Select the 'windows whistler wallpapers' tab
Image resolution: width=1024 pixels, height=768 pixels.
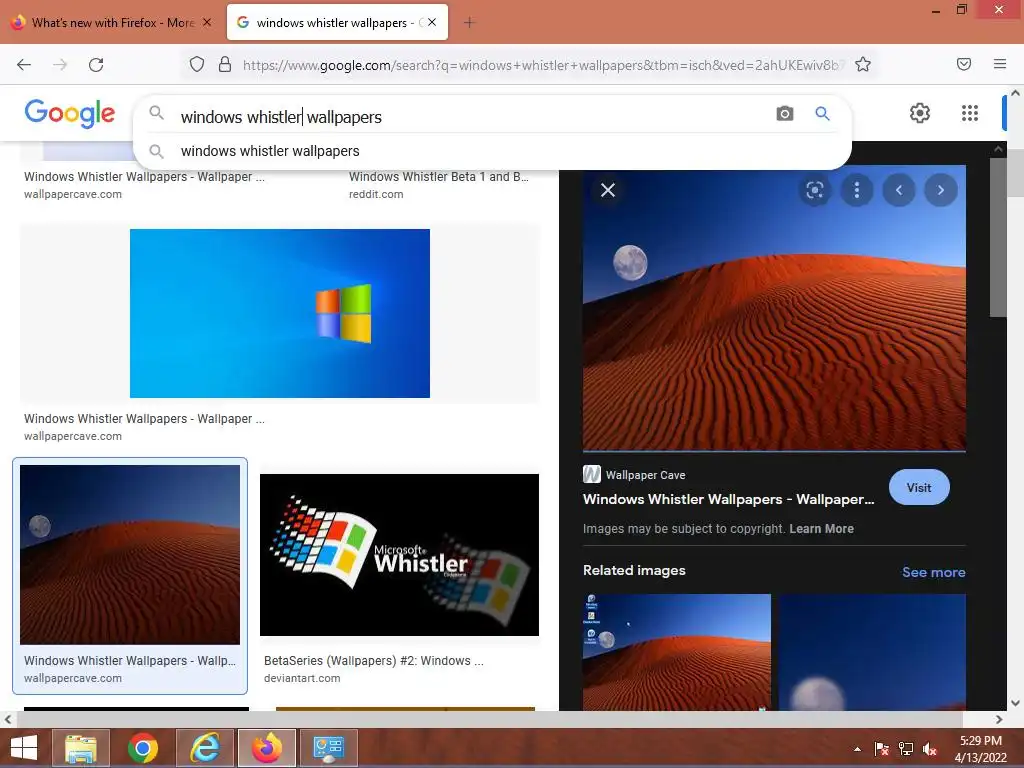[x=337, y=23]
